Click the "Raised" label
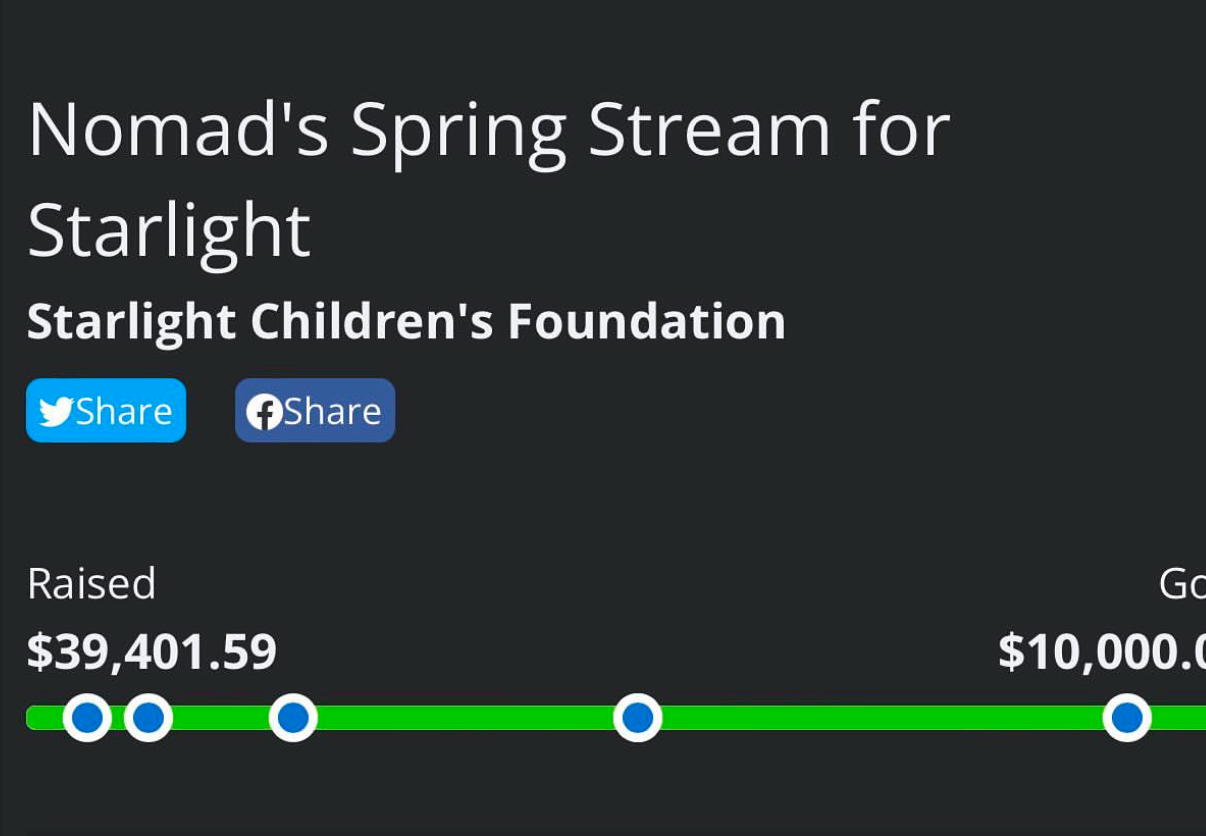This screenshot has height=836, width=1206. tap(91, 584)
